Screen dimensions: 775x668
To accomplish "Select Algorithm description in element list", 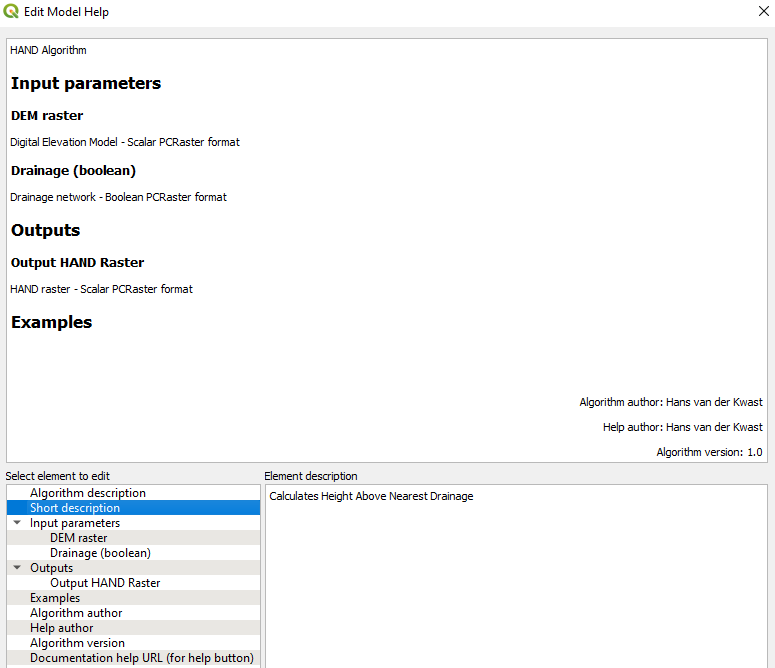I will [88, 493].
